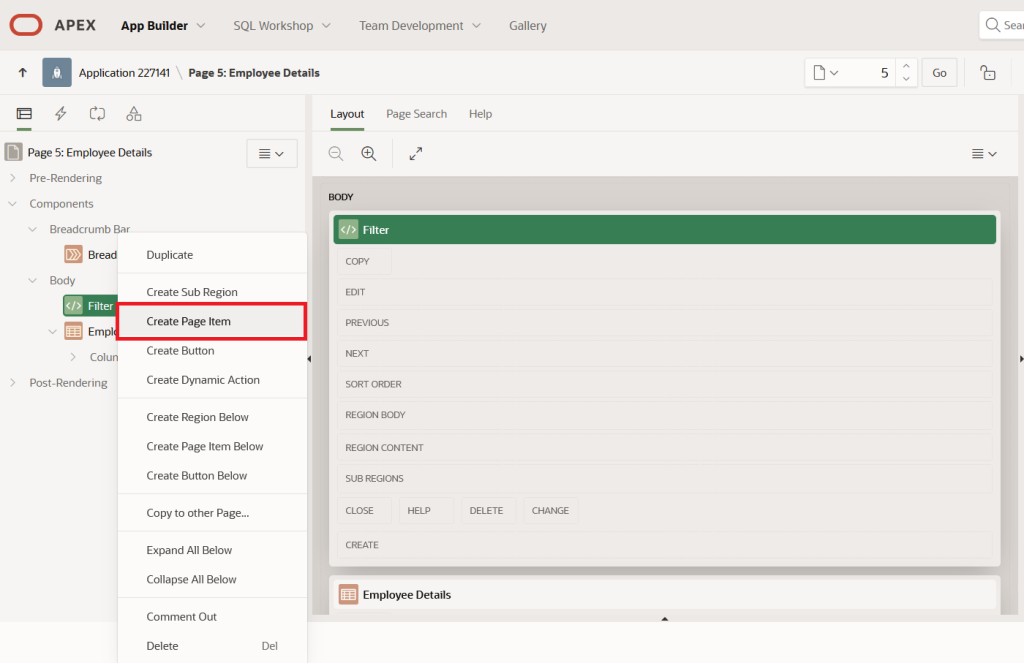Expand the Pre-Rendering tree node

(12, 178)
